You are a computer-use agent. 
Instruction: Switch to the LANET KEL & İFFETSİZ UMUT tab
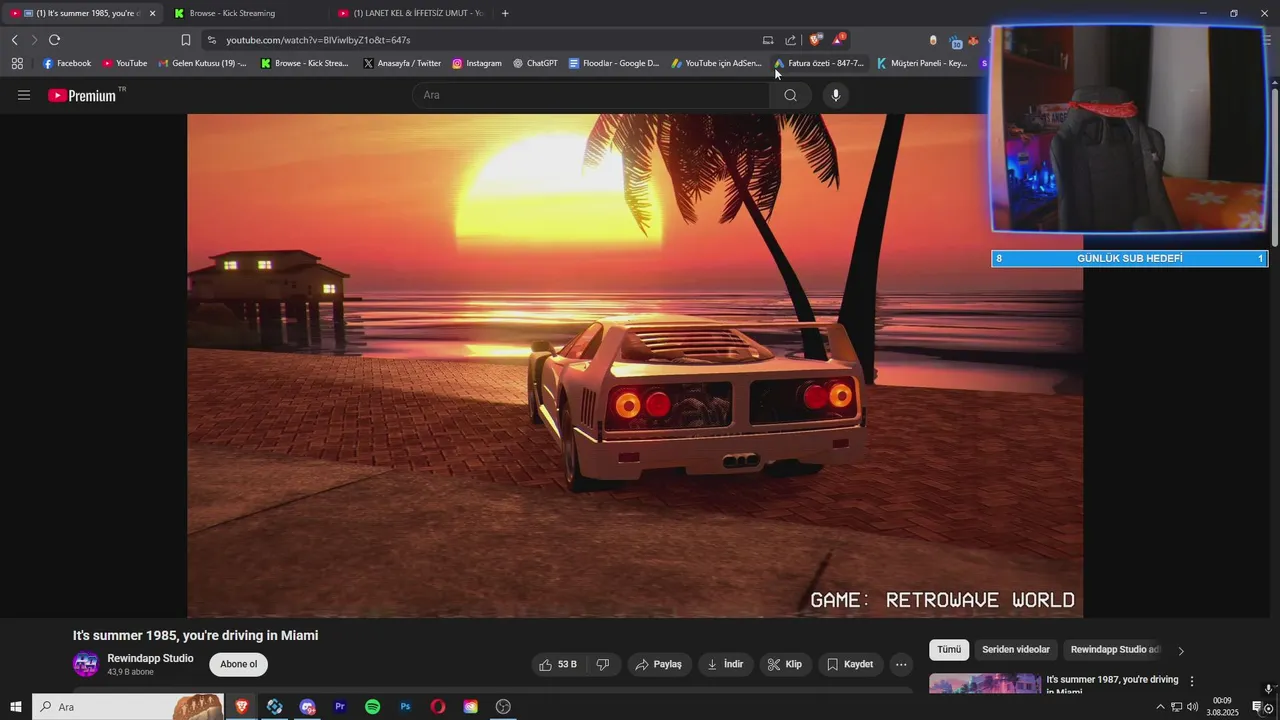[x=410, y=13]
